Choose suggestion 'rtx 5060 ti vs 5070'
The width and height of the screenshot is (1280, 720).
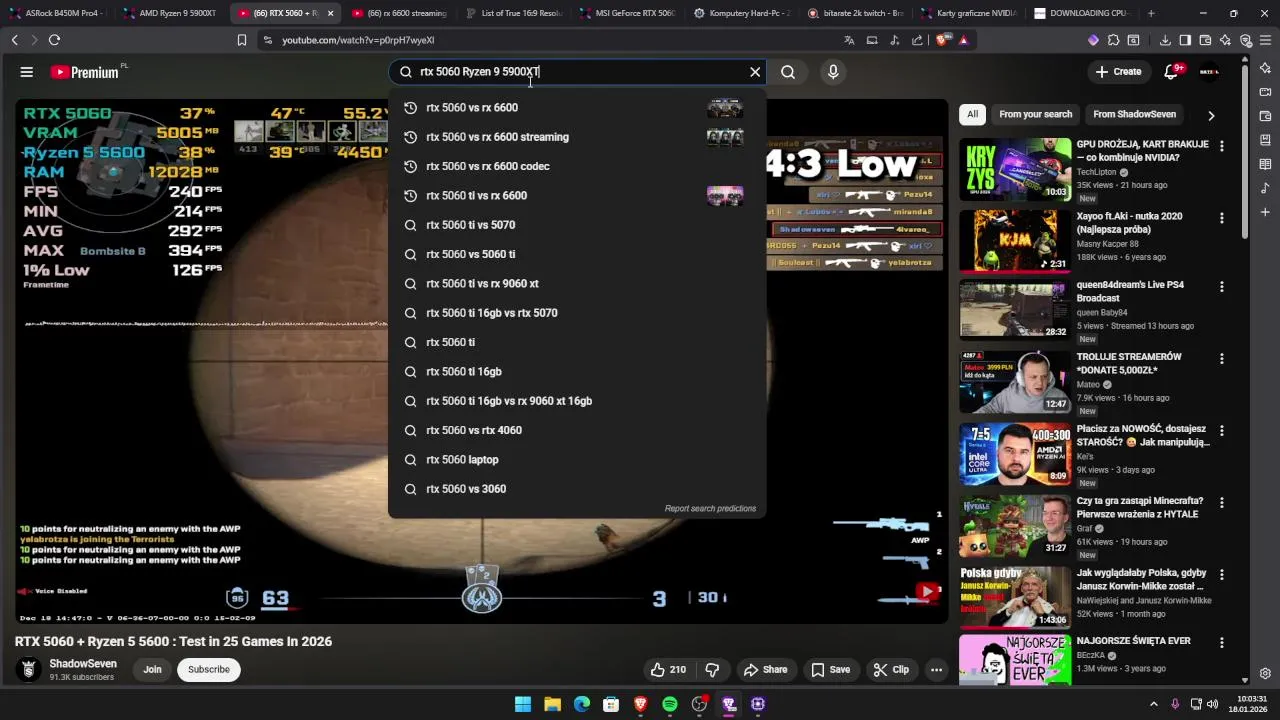coord(577,225)
